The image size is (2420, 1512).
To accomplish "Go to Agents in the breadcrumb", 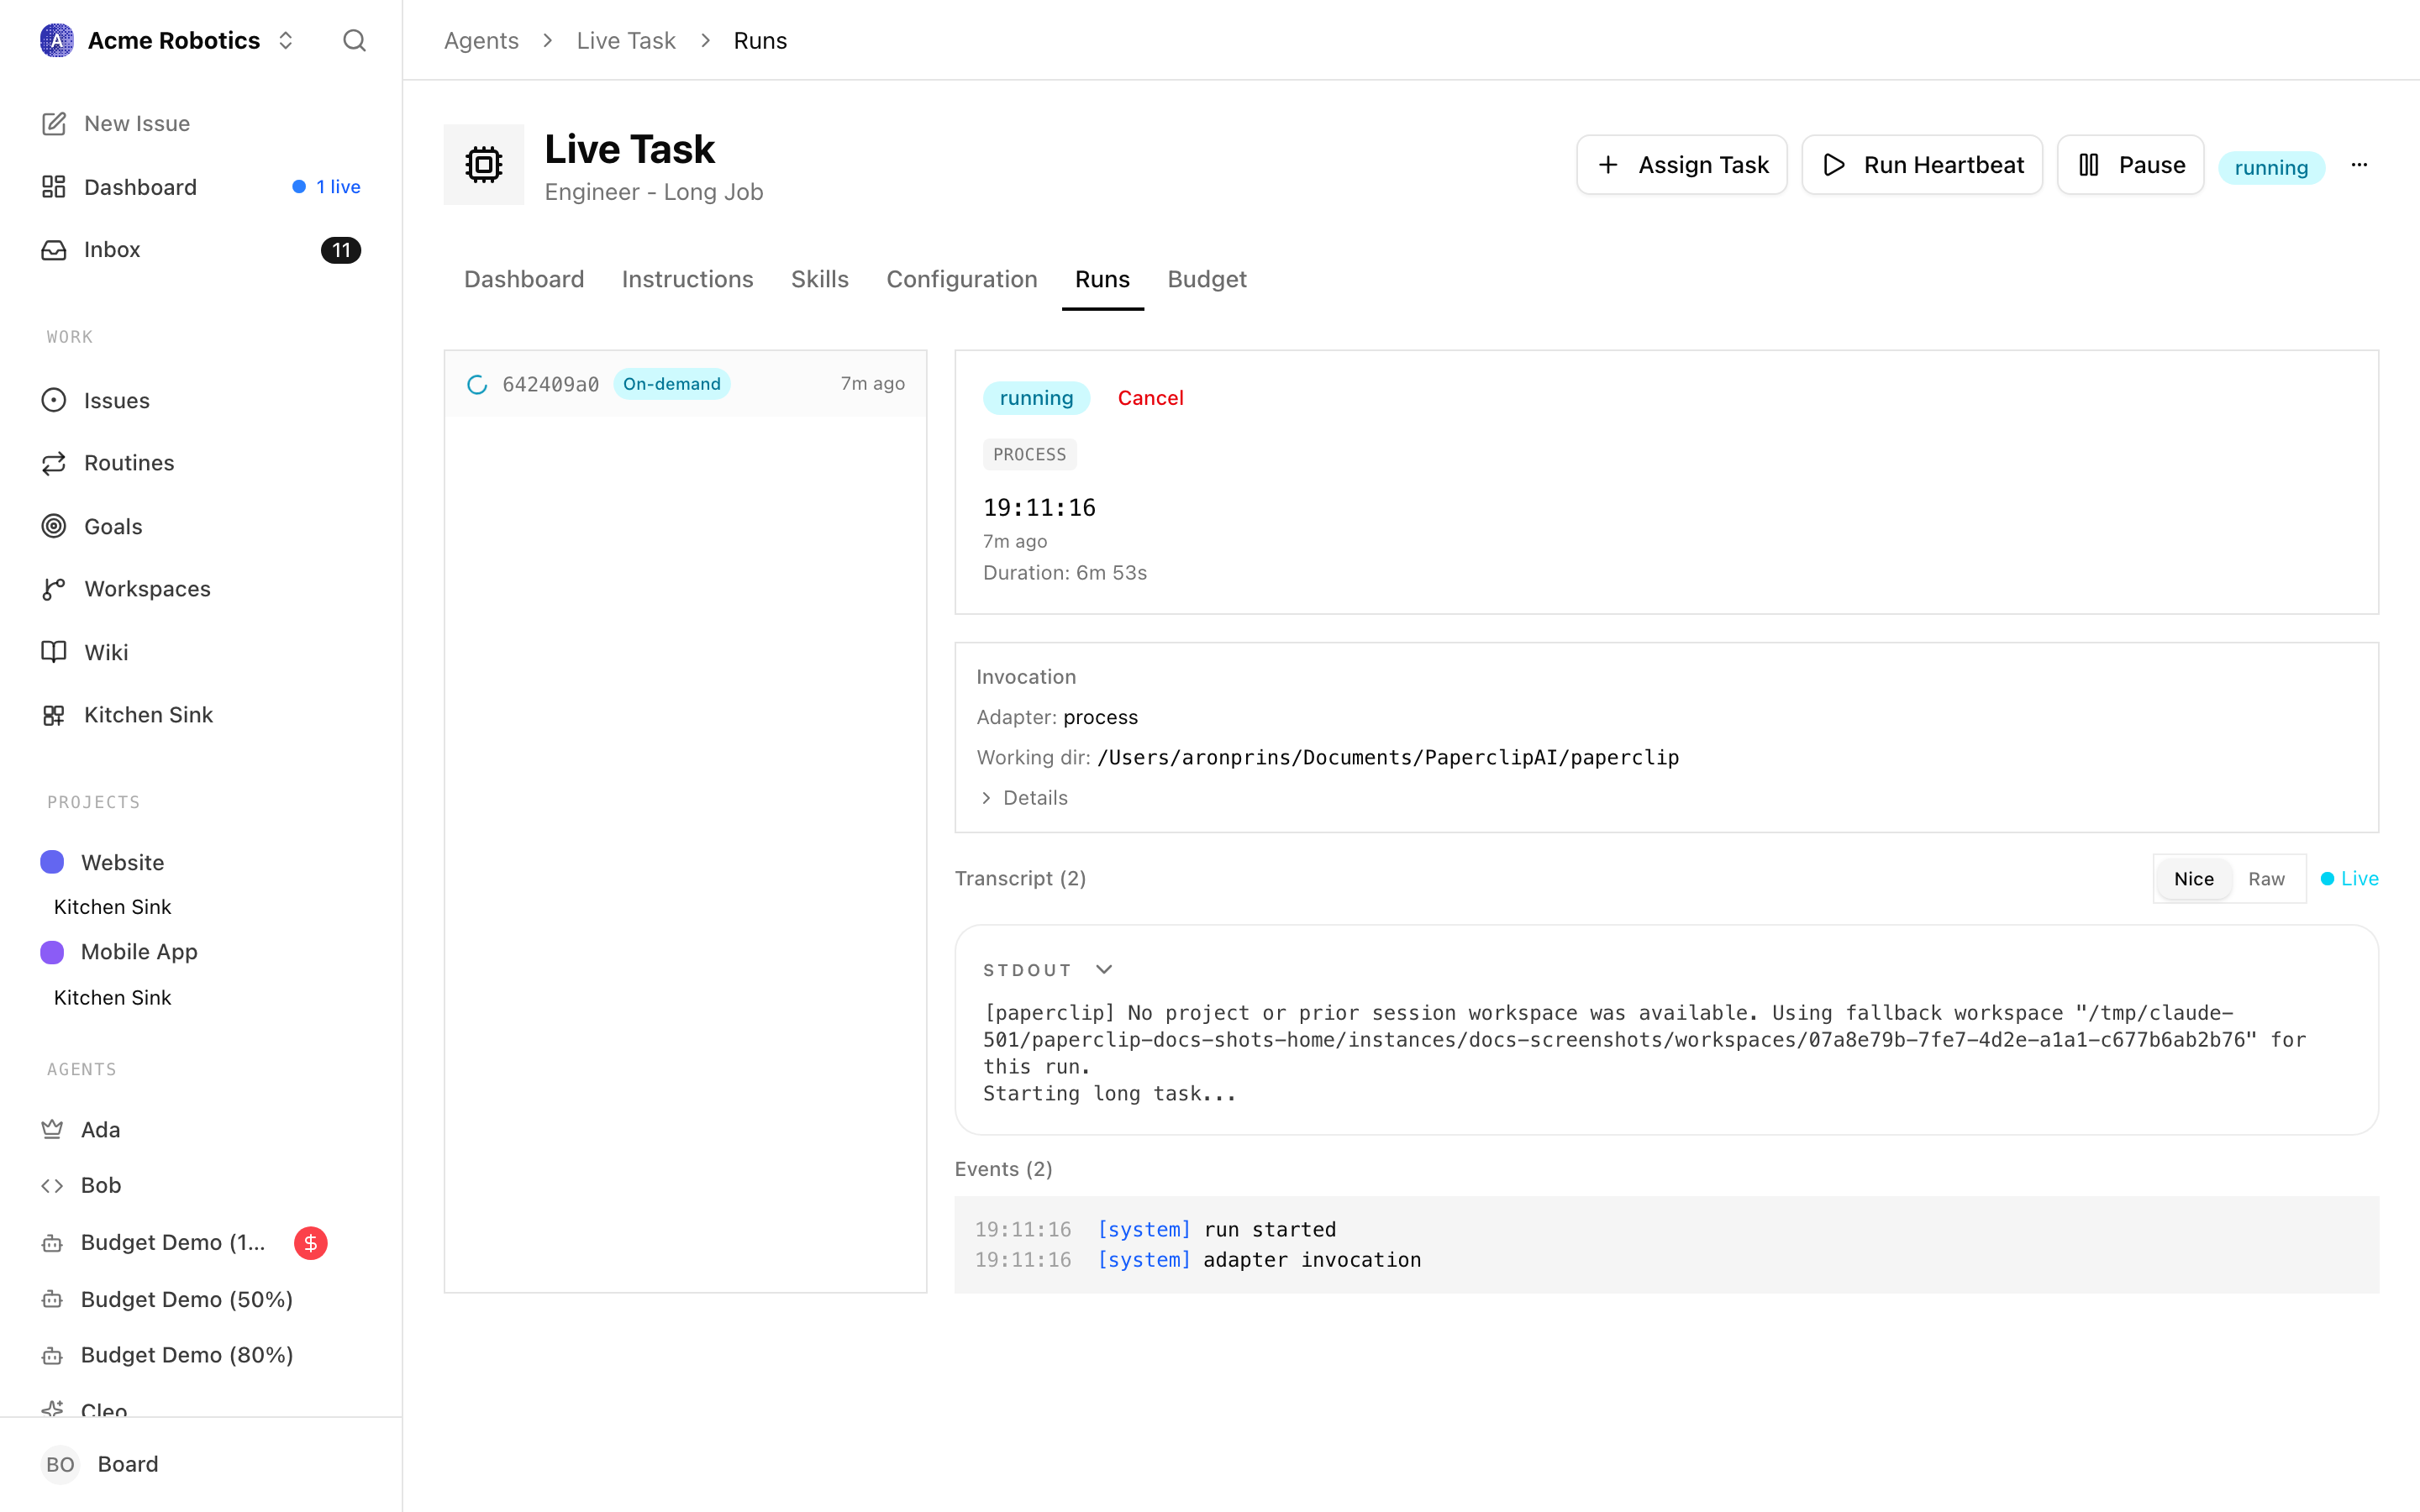I will pos(481,40).
